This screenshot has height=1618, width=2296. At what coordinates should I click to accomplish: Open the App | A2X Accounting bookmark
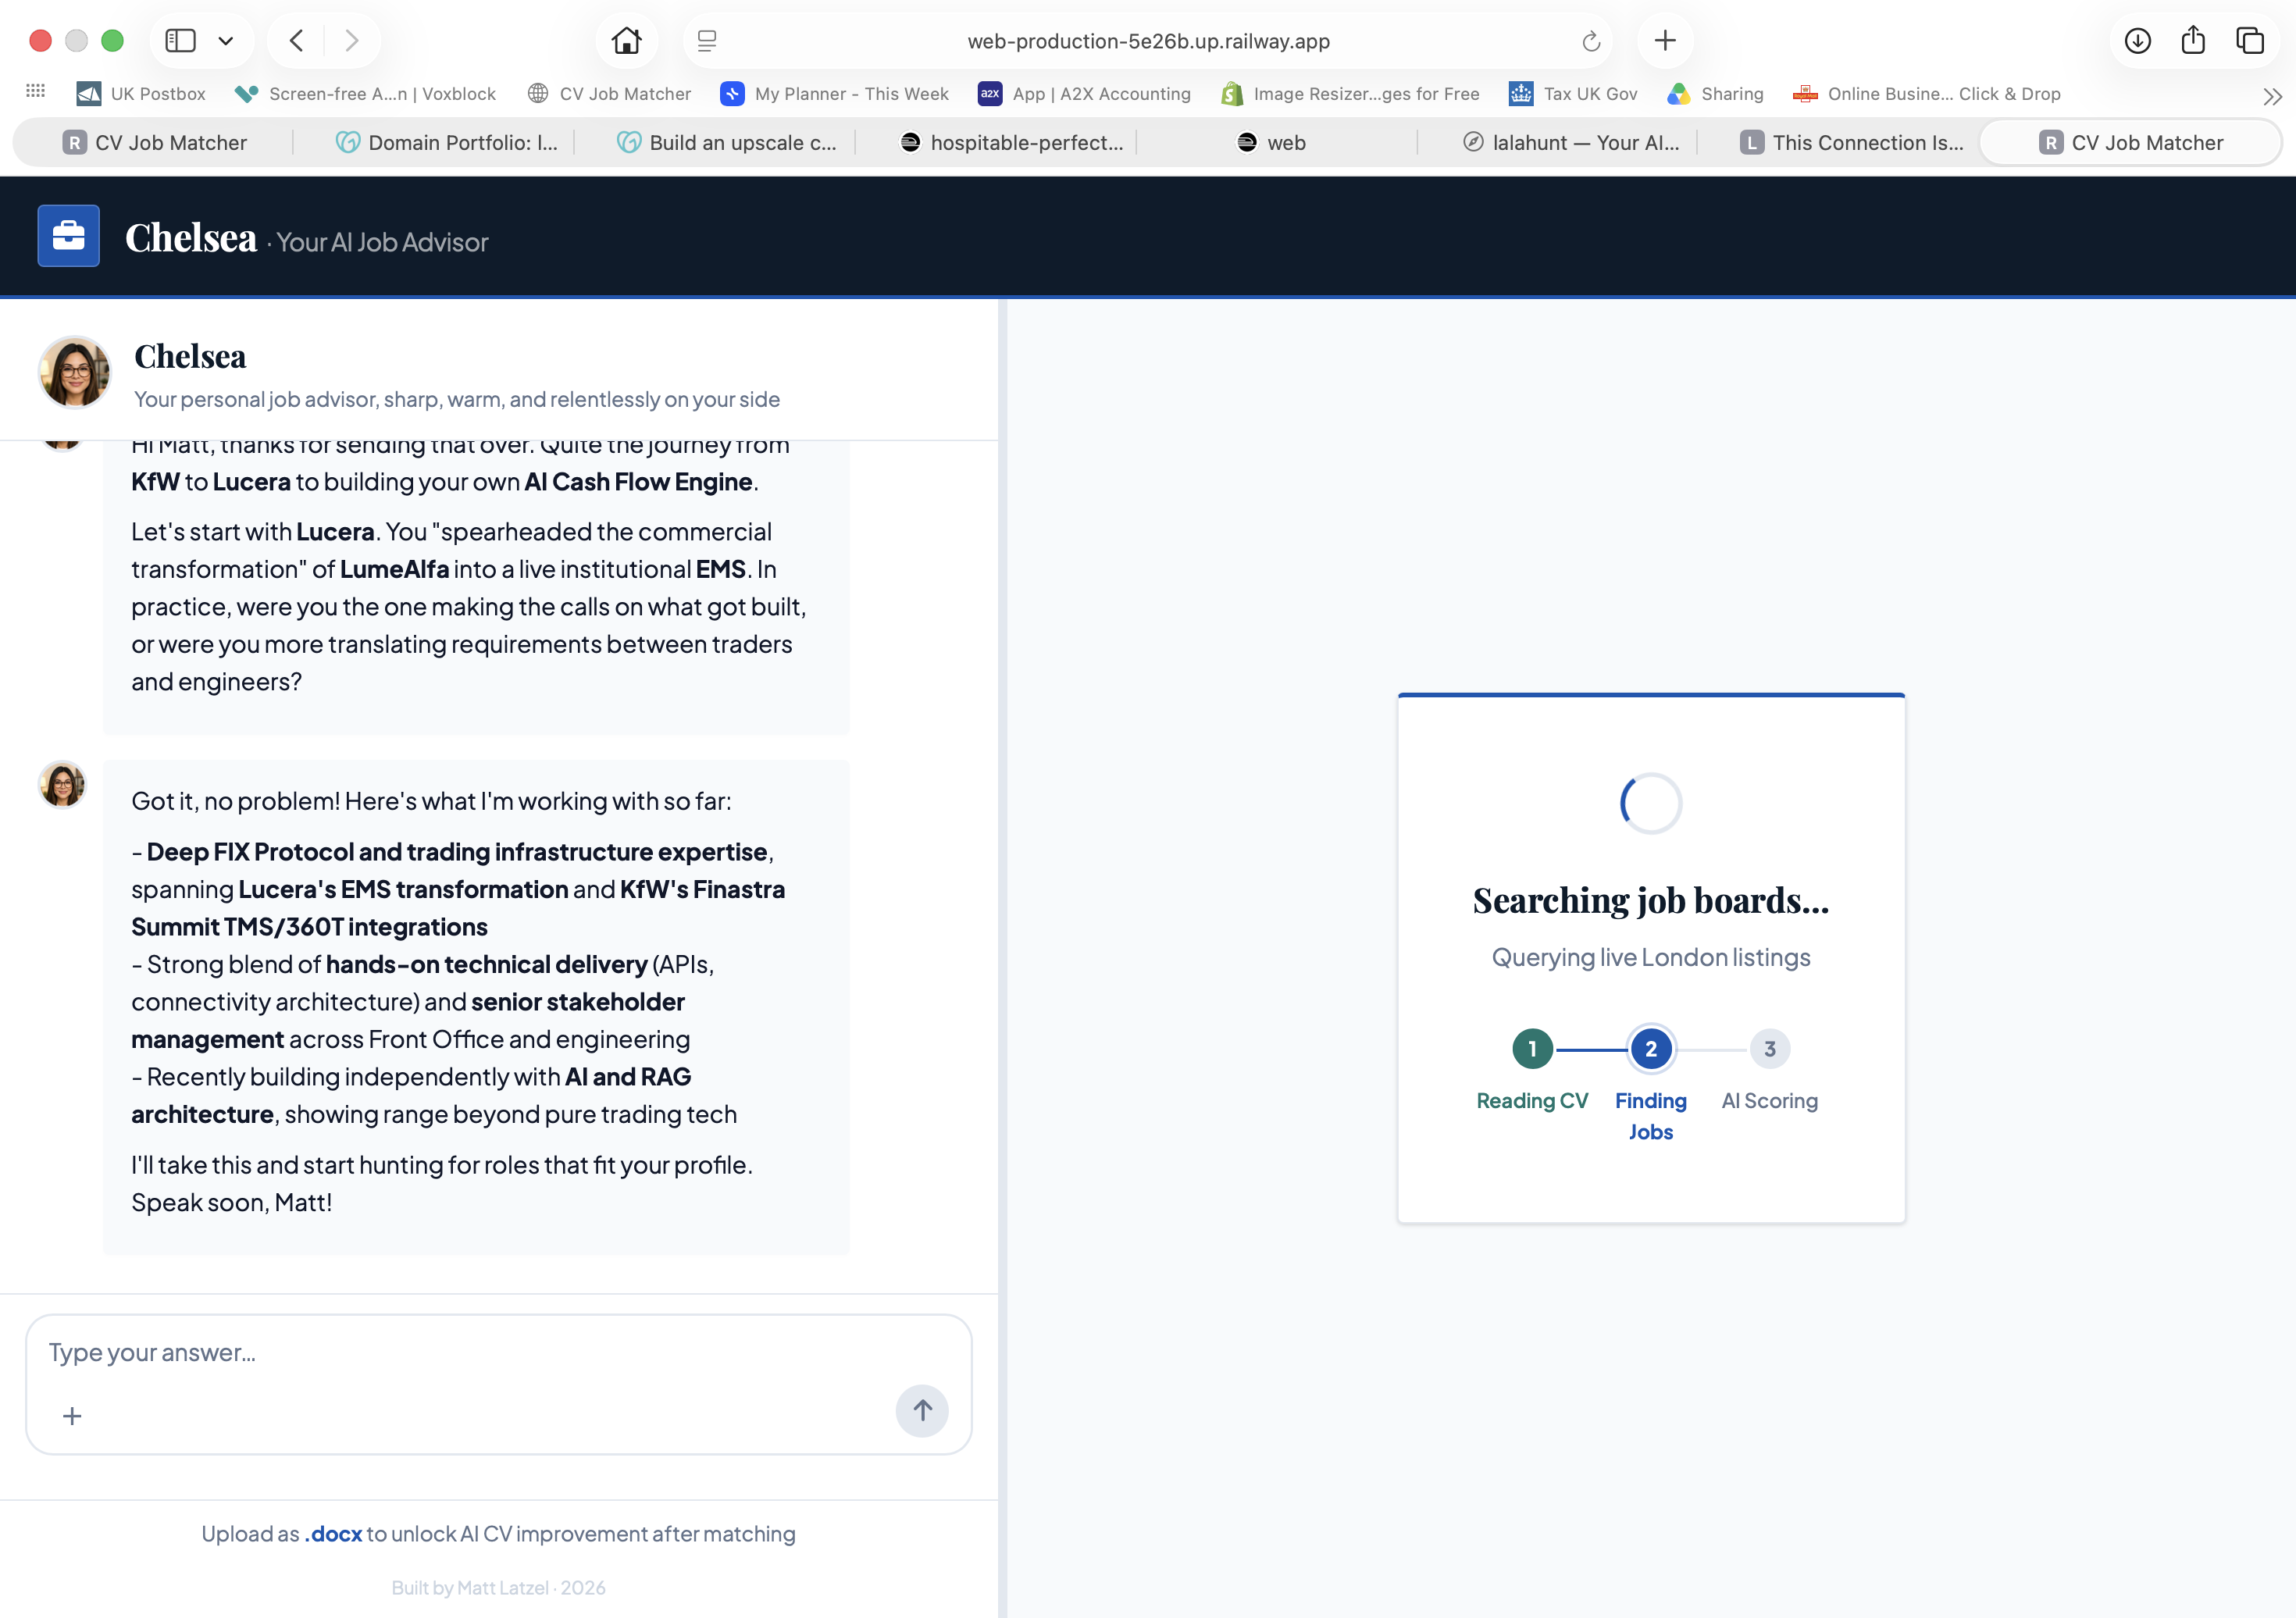(1084, 94)
